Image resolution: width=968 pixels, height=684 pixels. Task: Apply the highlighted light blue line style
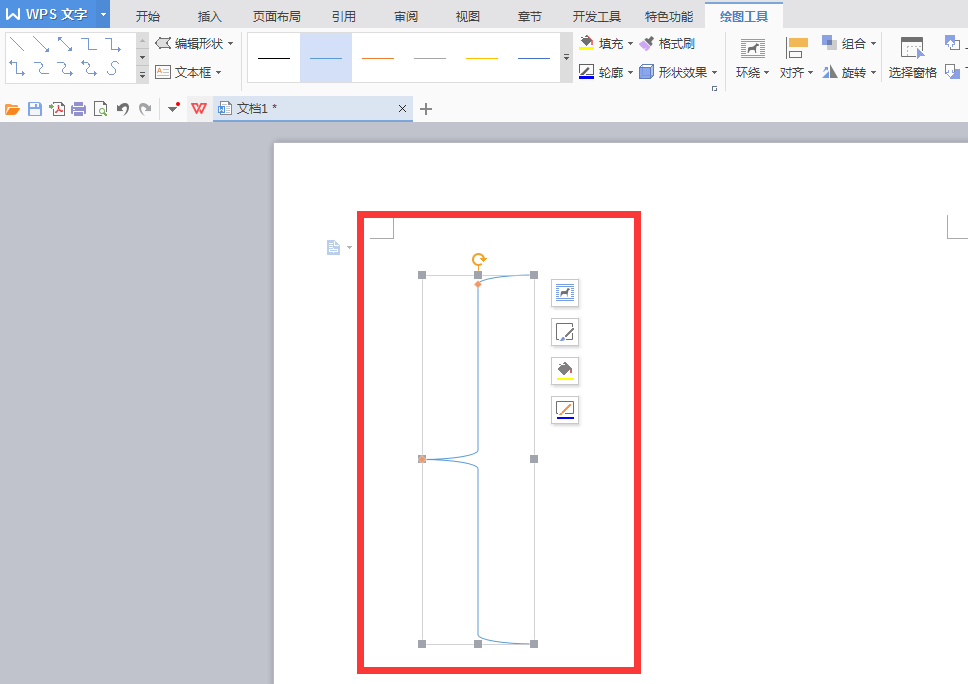(x=326, y=58)
